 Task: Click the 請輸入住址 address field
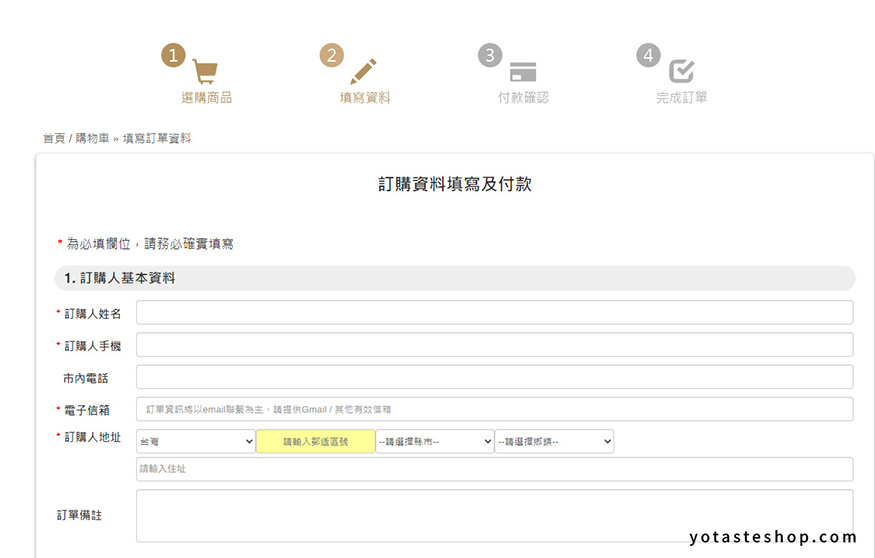tap(494, 469)
